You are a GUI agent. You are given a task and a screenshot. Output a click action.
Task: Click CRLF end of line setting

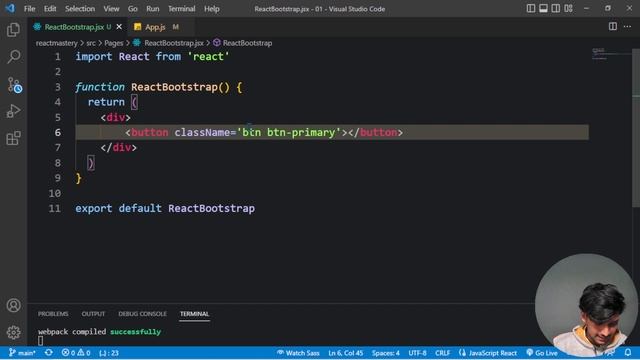pos(442,353)
